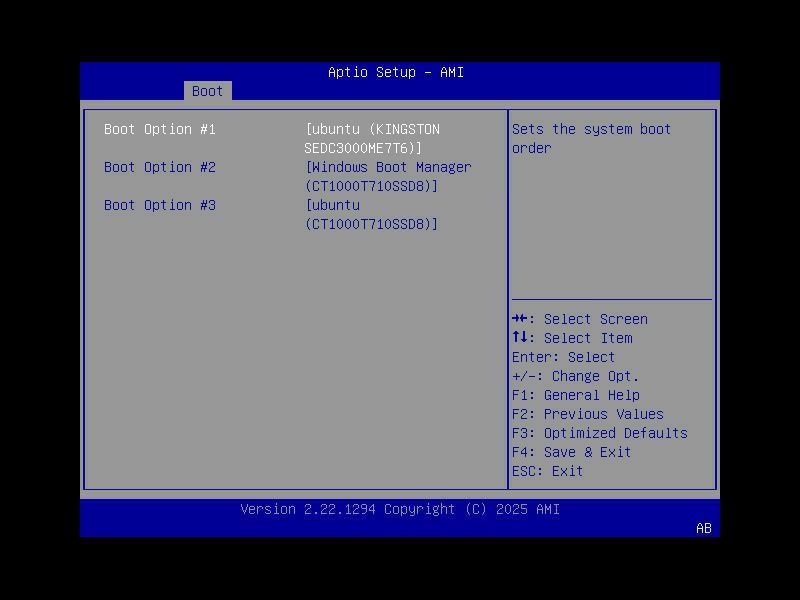Switch to the Boot tab
The height and width of the screenshot is (600, 800).
(x=207, y=91)
